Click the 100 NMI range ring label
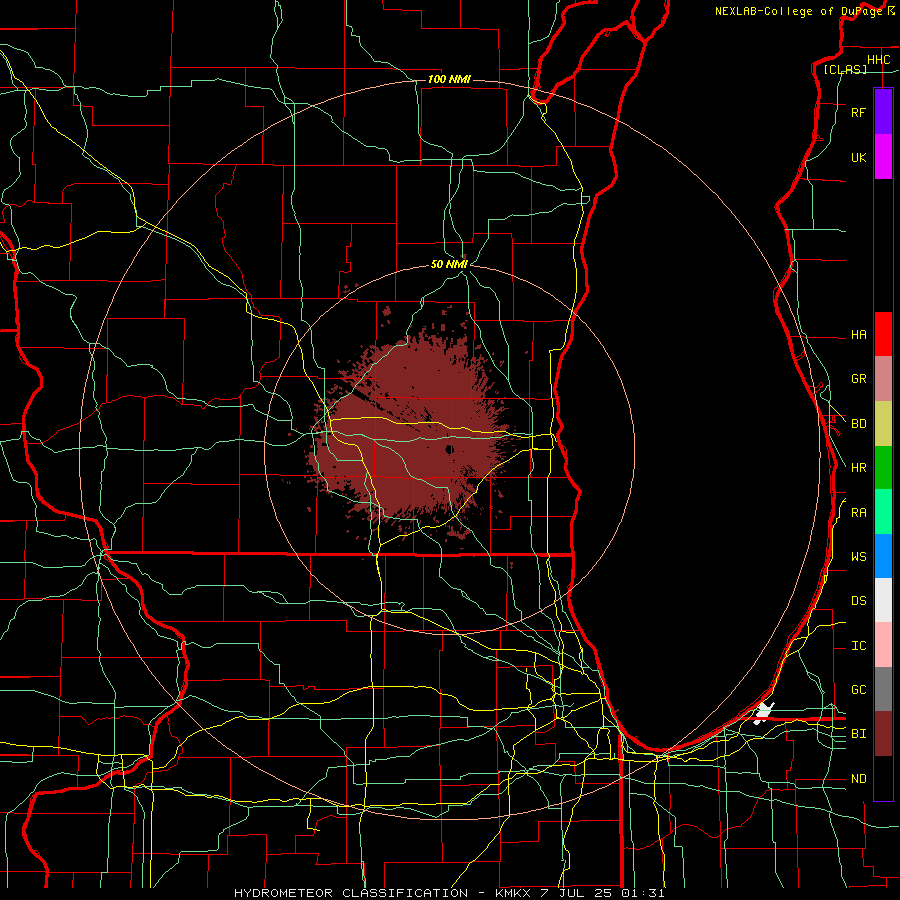The image size is (900, 900). coord(449,79)
